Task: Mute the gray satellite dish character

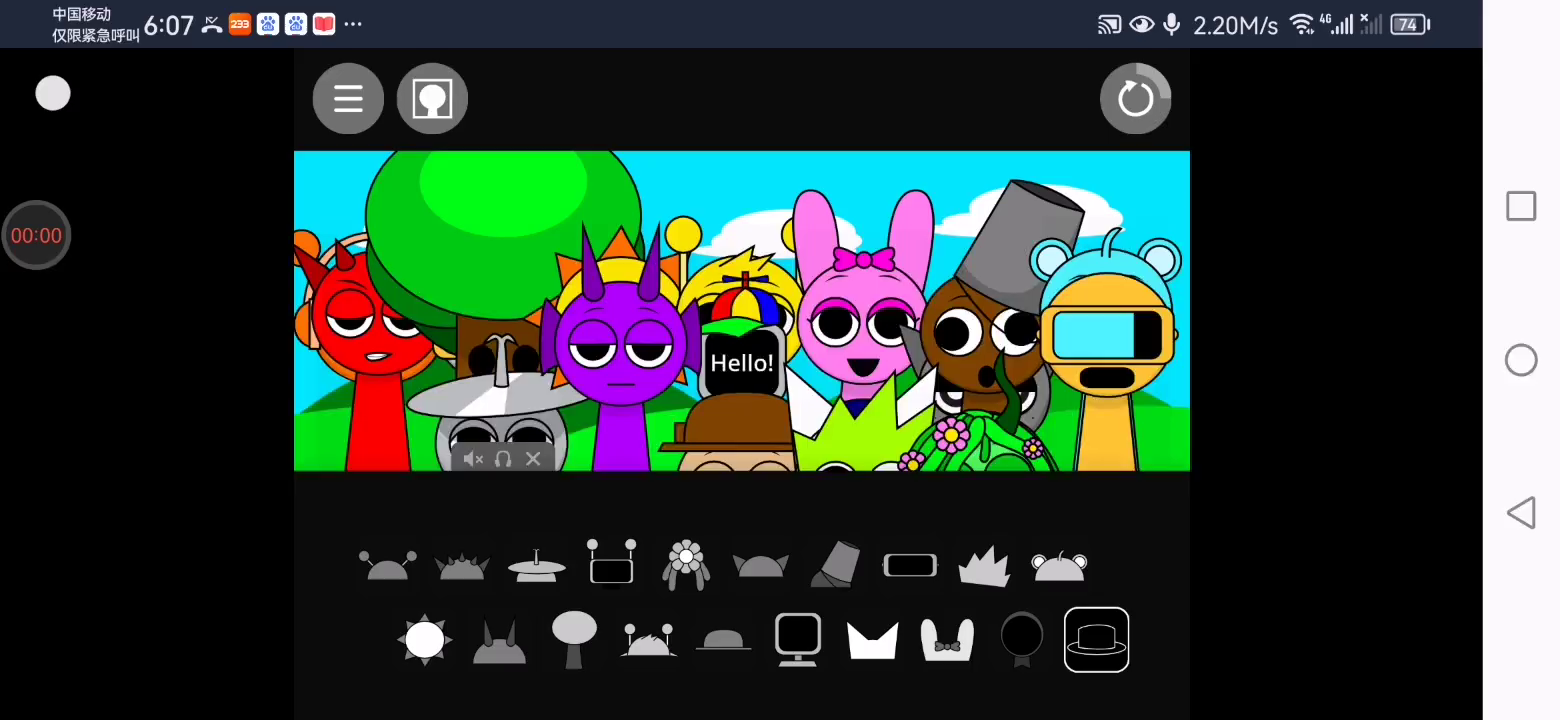Action: [x=473, y=459]
